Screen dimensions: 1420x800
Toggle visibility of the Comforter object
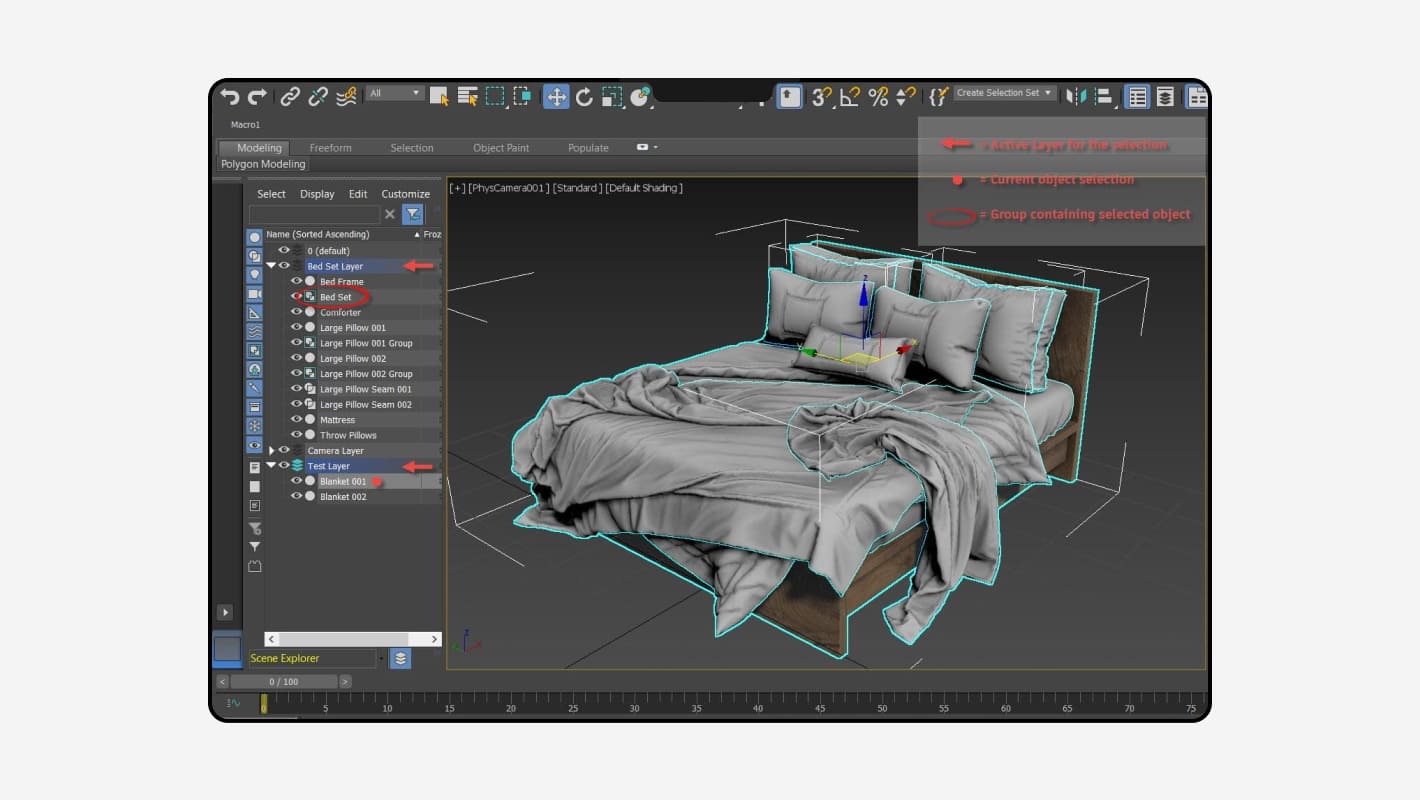(295, 313)
